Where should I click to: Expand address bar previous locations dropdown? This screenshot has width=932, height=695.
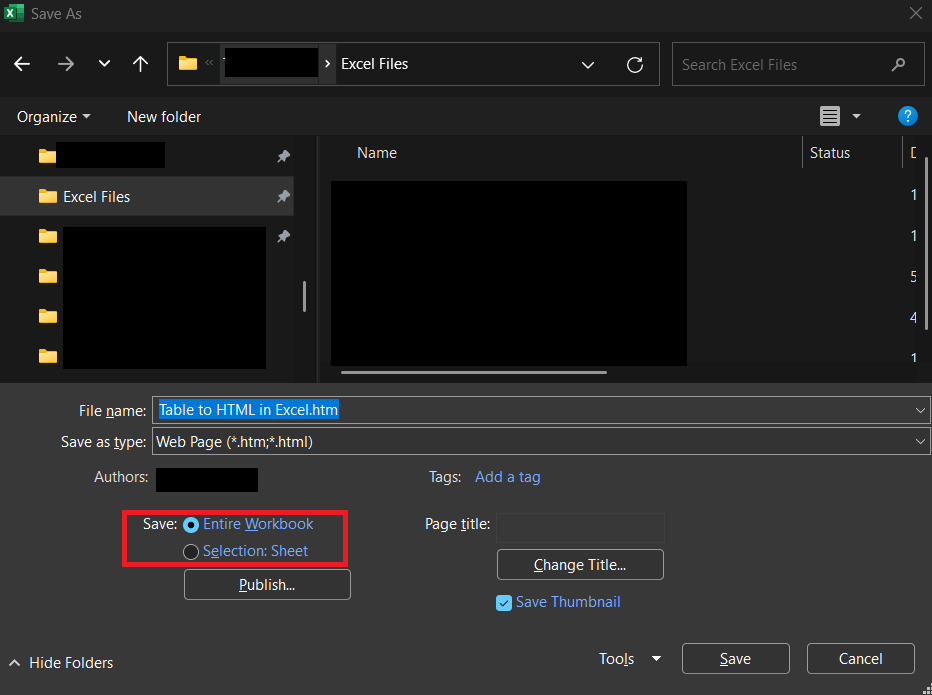588,64
